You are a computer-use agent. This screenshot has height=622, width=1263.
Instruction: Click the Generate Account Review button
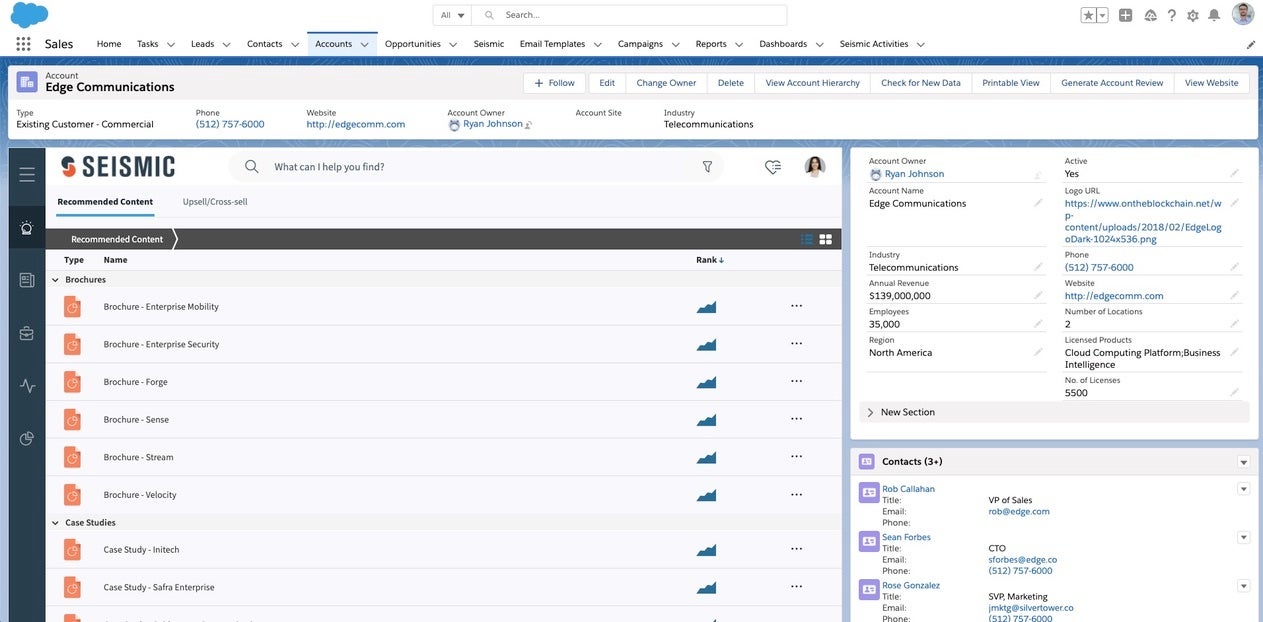click(x=1112, y=83)
